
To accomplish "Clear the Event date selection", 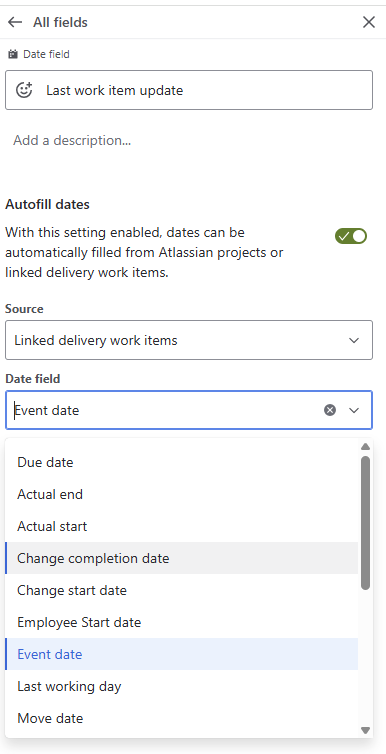I will pos(330,410).
